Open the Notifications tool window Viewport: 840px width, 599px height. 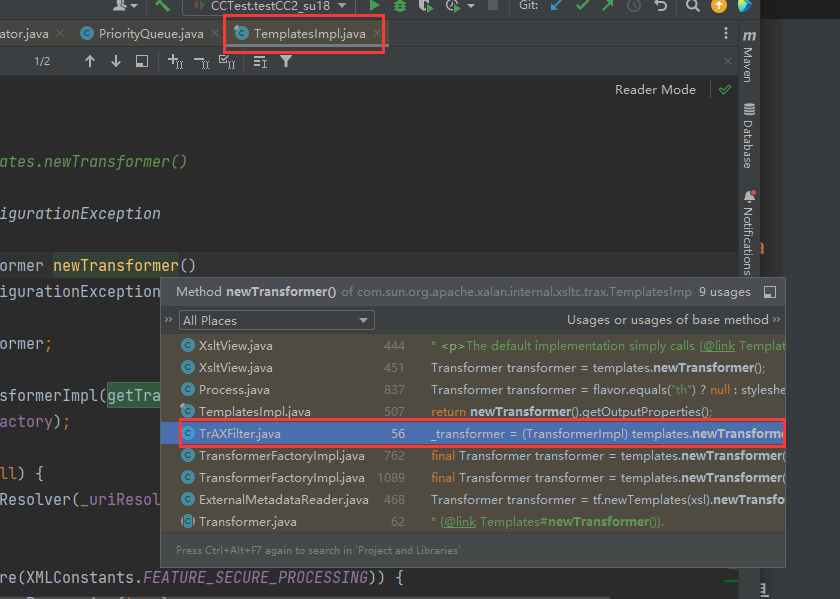[749, 232]
